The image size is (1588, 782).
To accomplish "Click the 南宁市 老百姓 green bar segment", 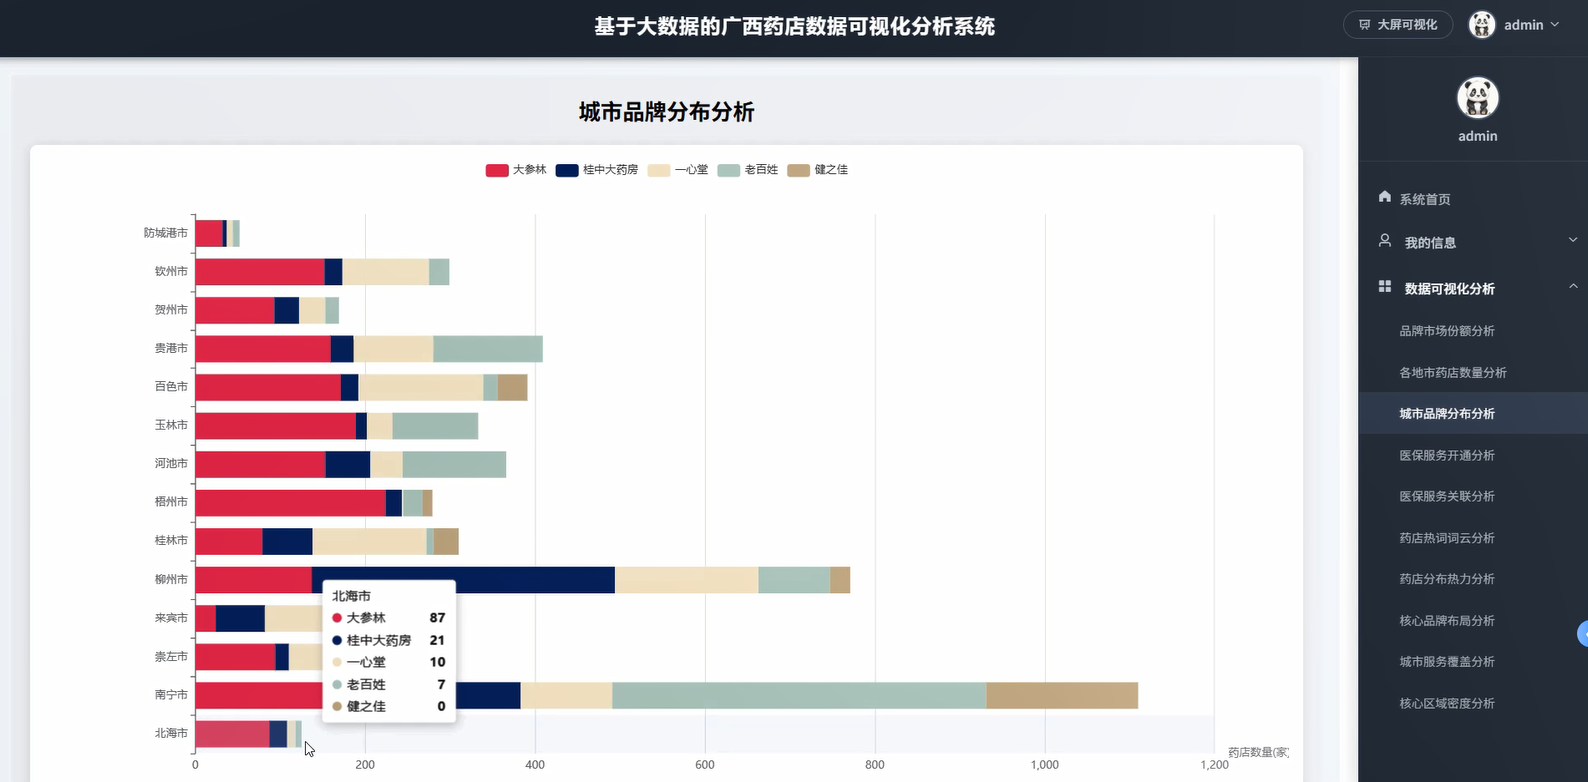I will tap(799, 695).
